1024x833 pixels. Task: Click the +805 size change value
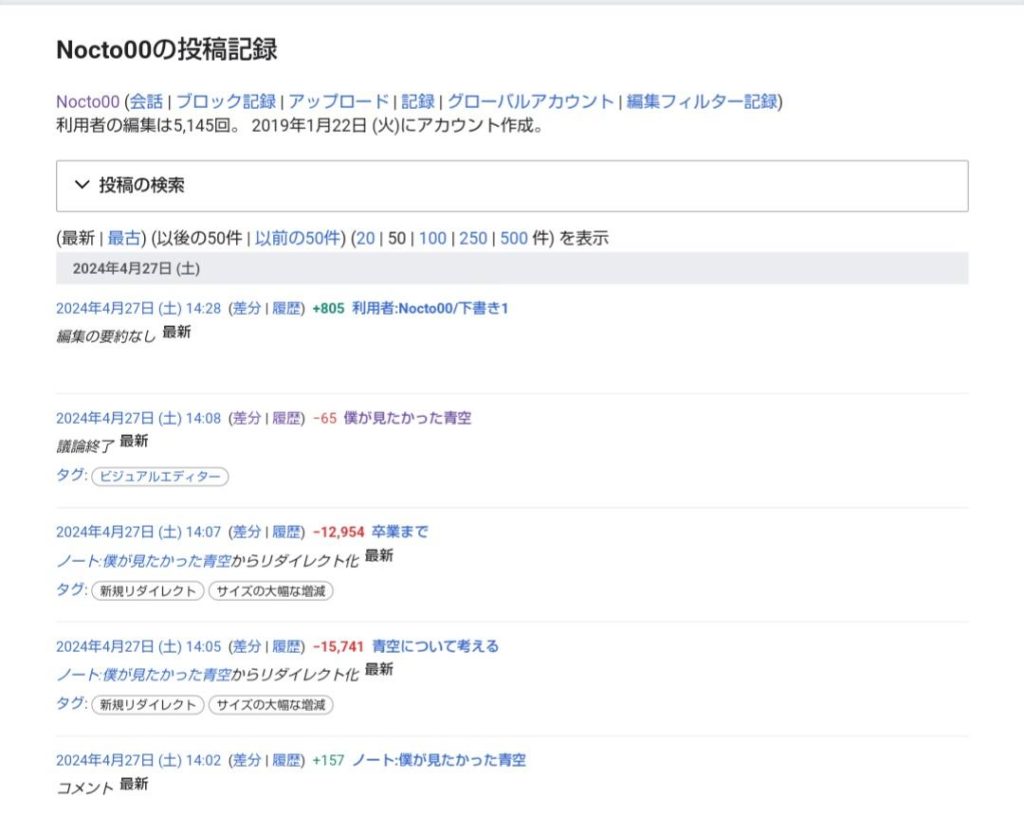click(x=328, y=308)
